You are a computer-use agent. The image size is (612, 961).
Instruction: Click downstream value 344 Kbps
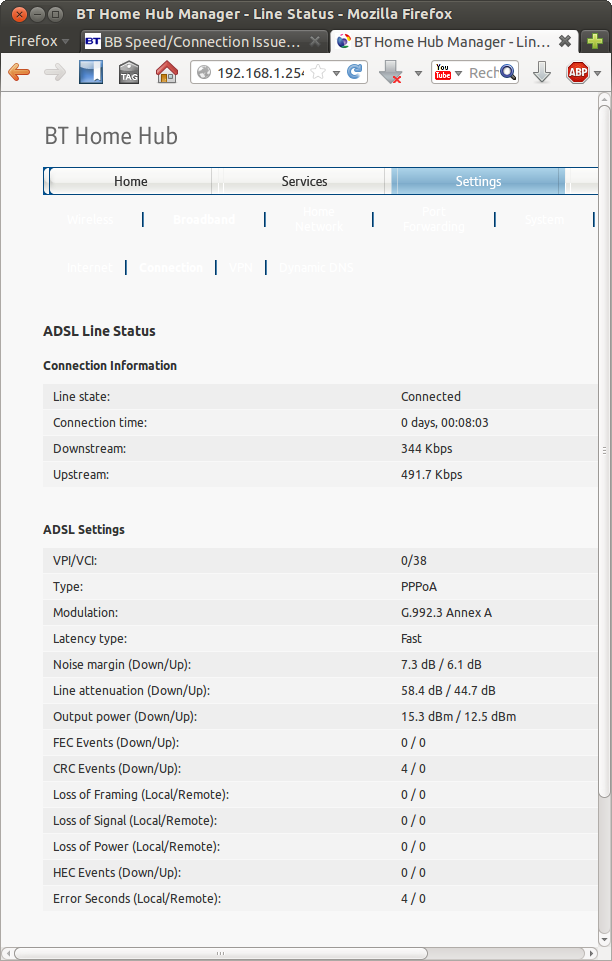pyautogui.click(x=426, y=449)
